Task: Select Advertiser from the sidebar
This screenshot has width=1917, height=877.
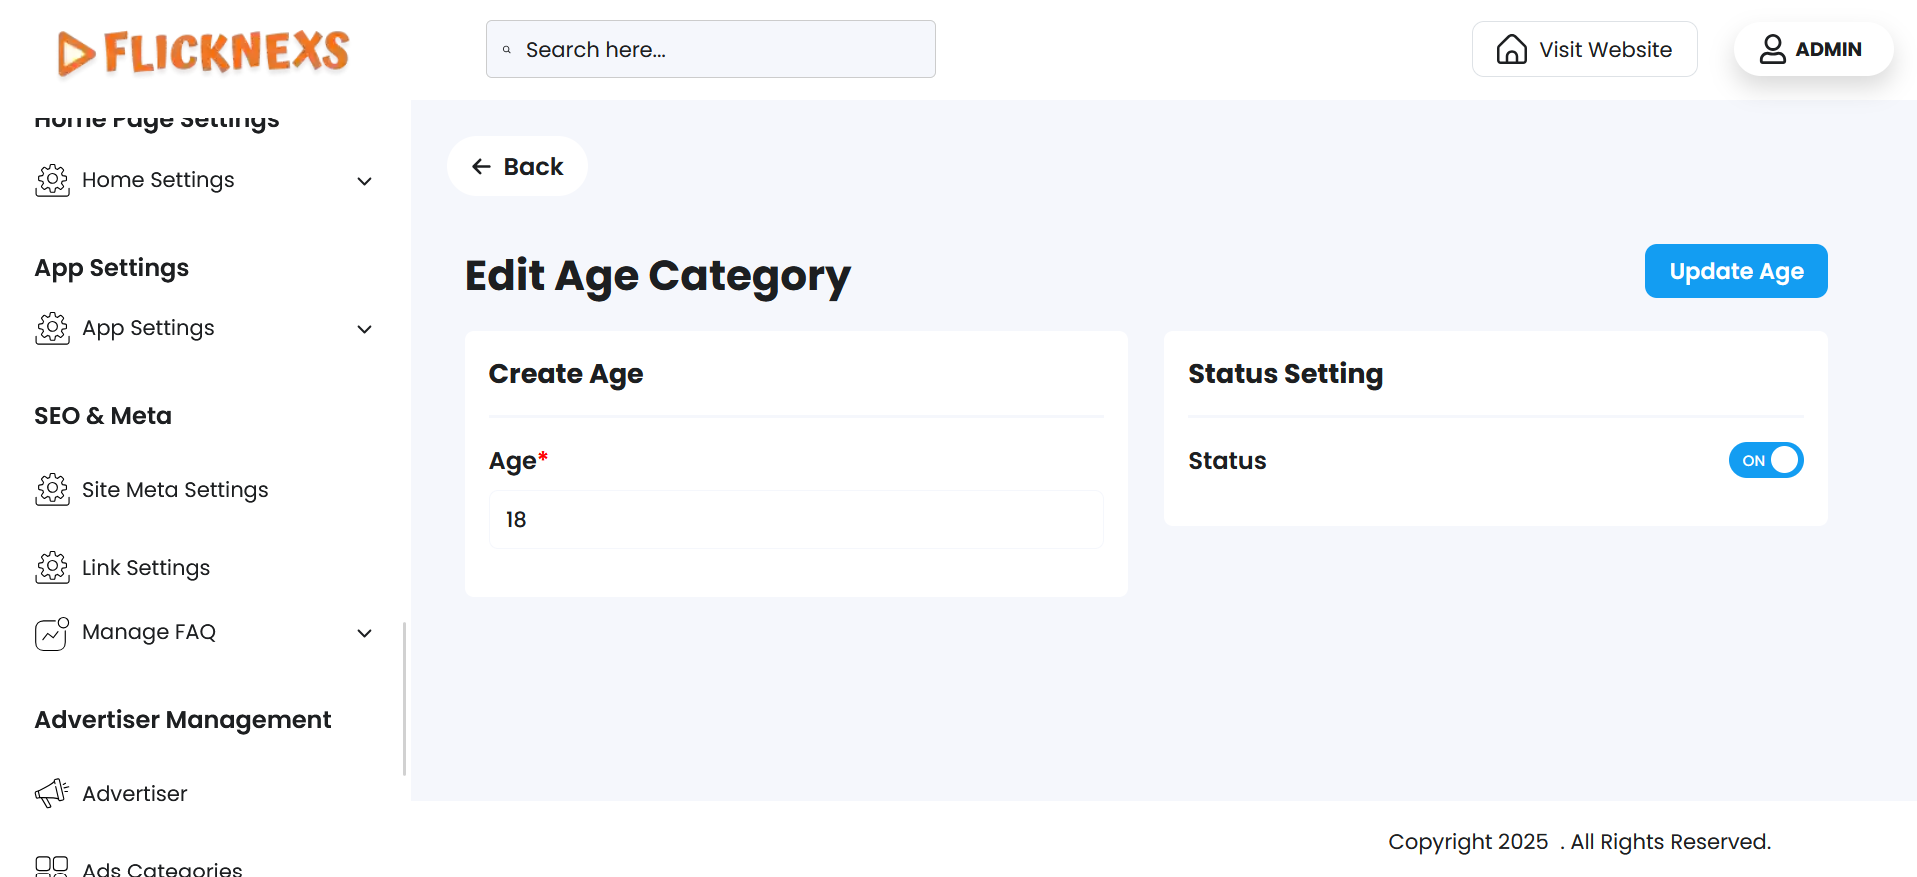Action: [135, 794]
